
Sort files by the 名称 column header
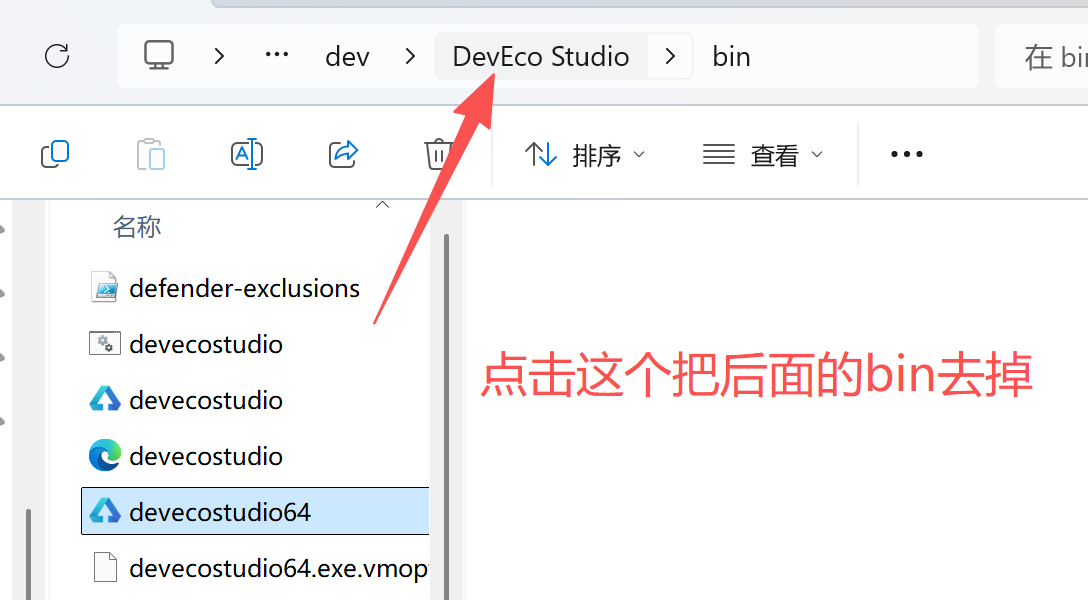[x=137, y=227]
